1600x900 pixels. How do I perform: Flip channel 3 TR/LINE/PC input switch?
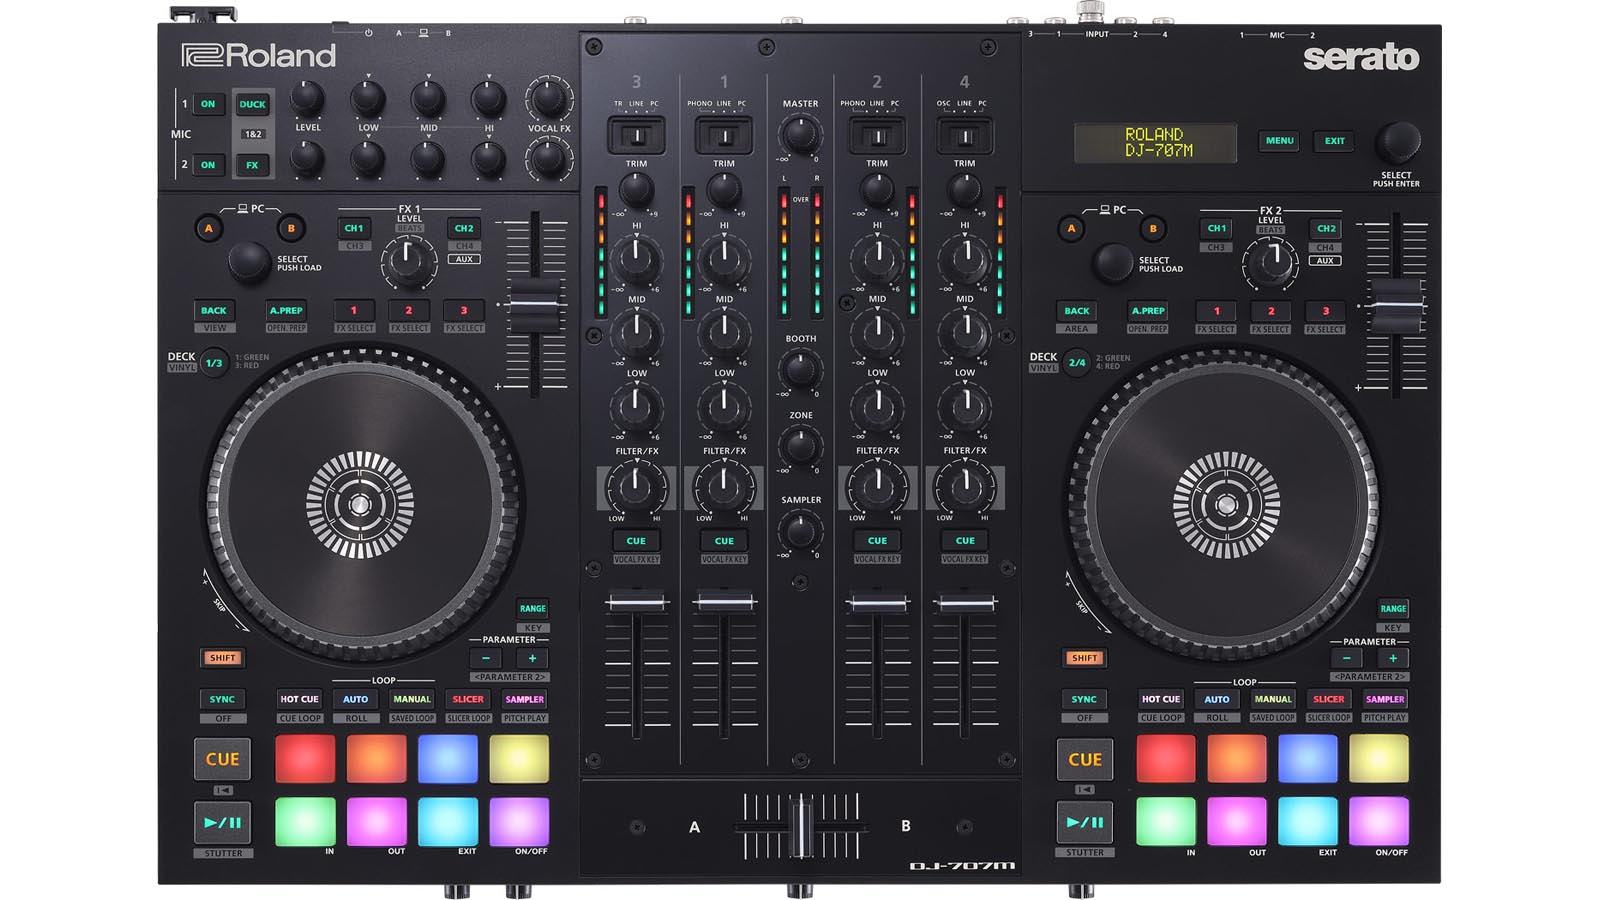point(636,135)
